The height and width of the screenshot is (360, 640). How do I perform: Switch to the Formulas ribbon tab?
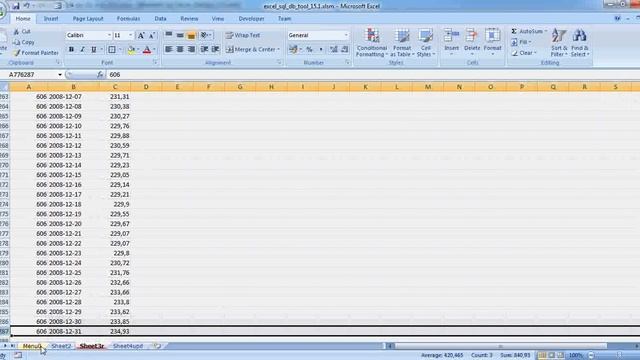128,19
